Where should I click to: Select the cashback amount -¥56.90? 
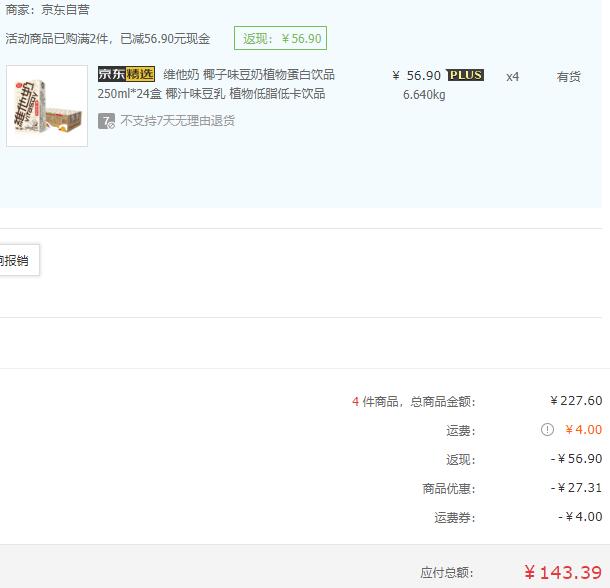point(577,459)
